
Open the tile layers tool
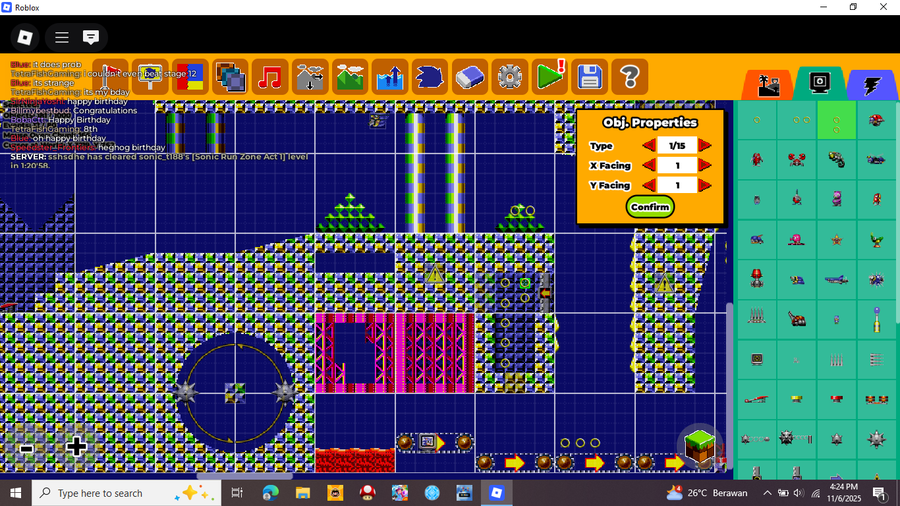pos(230,76)
